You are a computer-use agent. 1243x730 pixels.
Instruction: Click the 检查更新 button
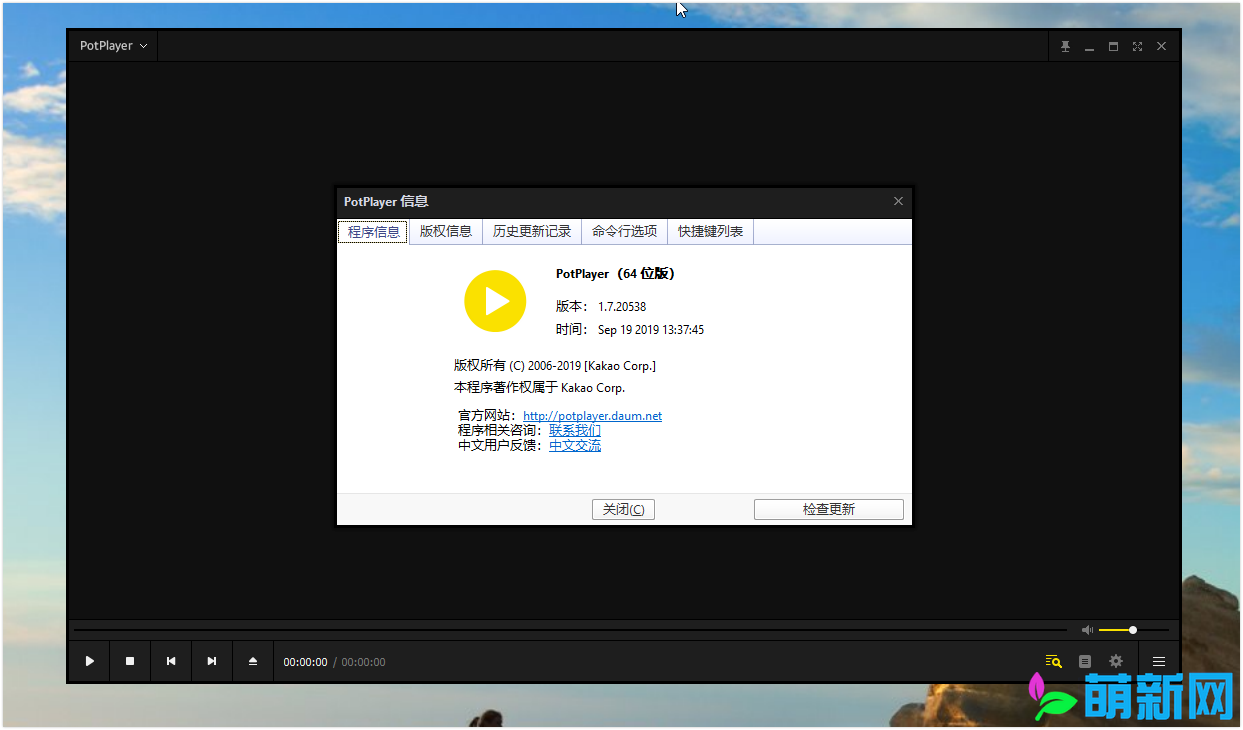tap(829, 509)
